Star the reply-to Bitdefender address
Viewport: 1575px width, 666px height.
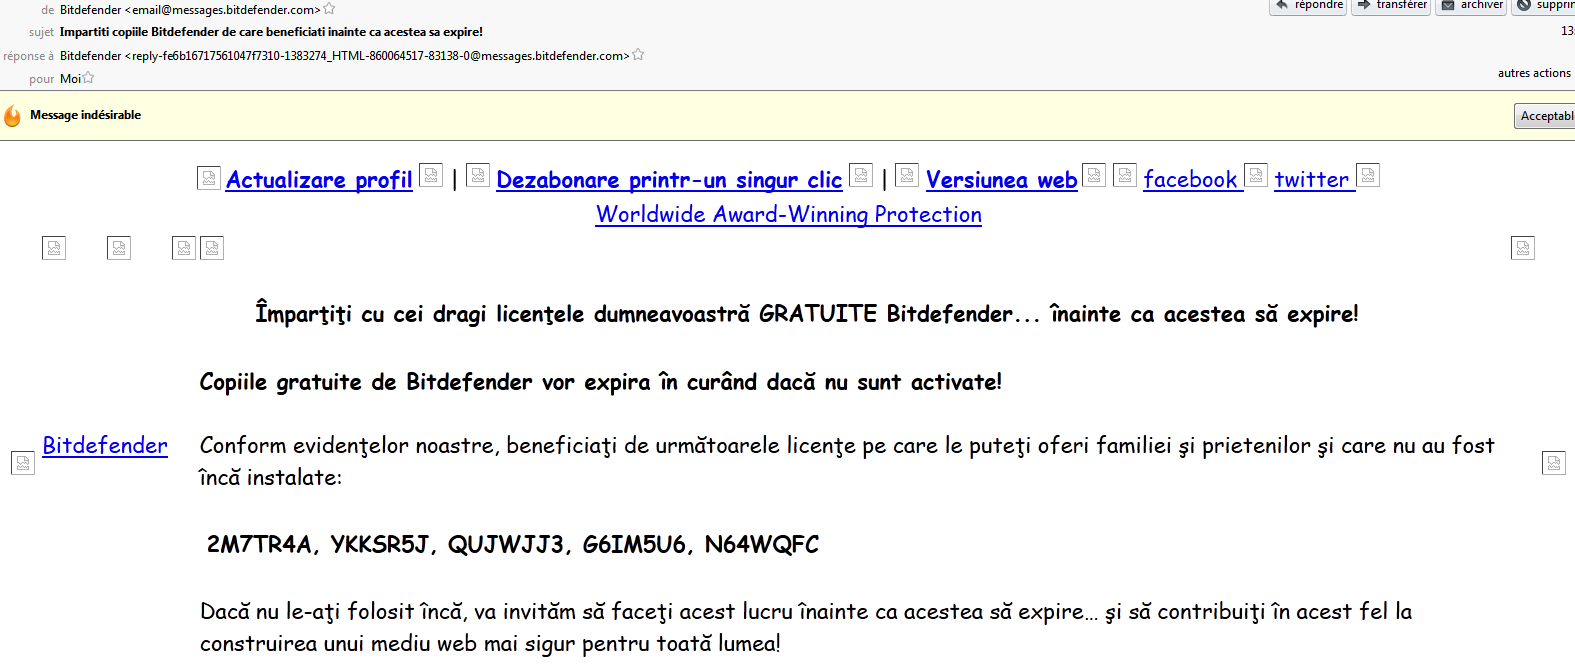point(638,55)
